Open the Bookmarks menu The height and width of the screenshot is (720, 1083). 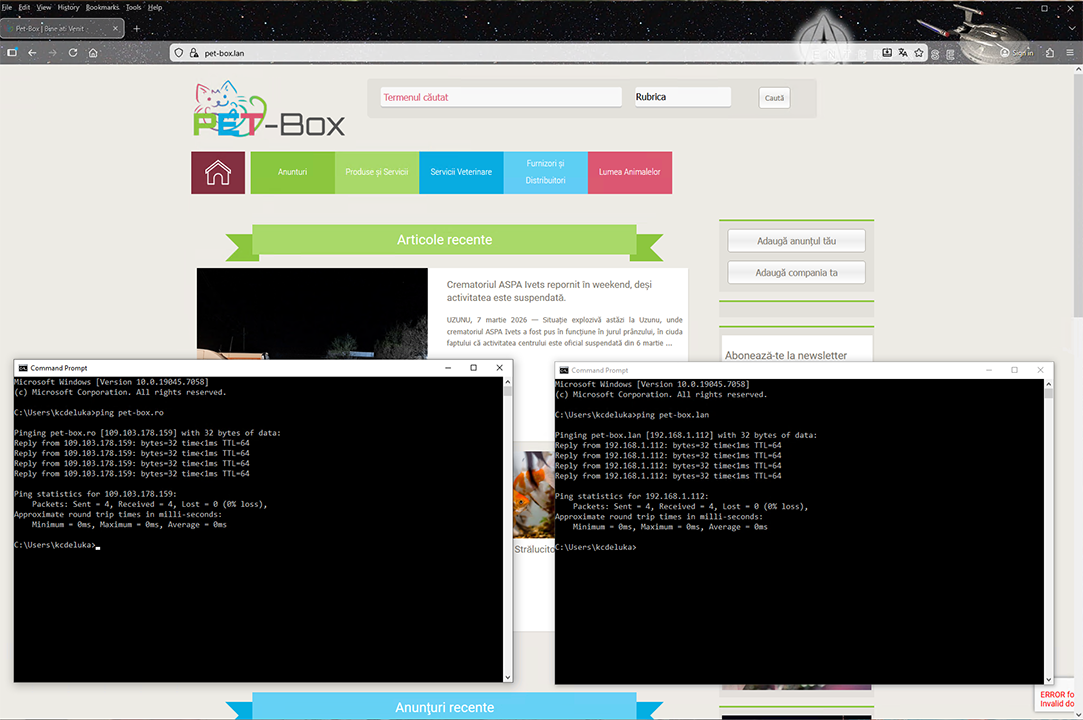[101, 7]
